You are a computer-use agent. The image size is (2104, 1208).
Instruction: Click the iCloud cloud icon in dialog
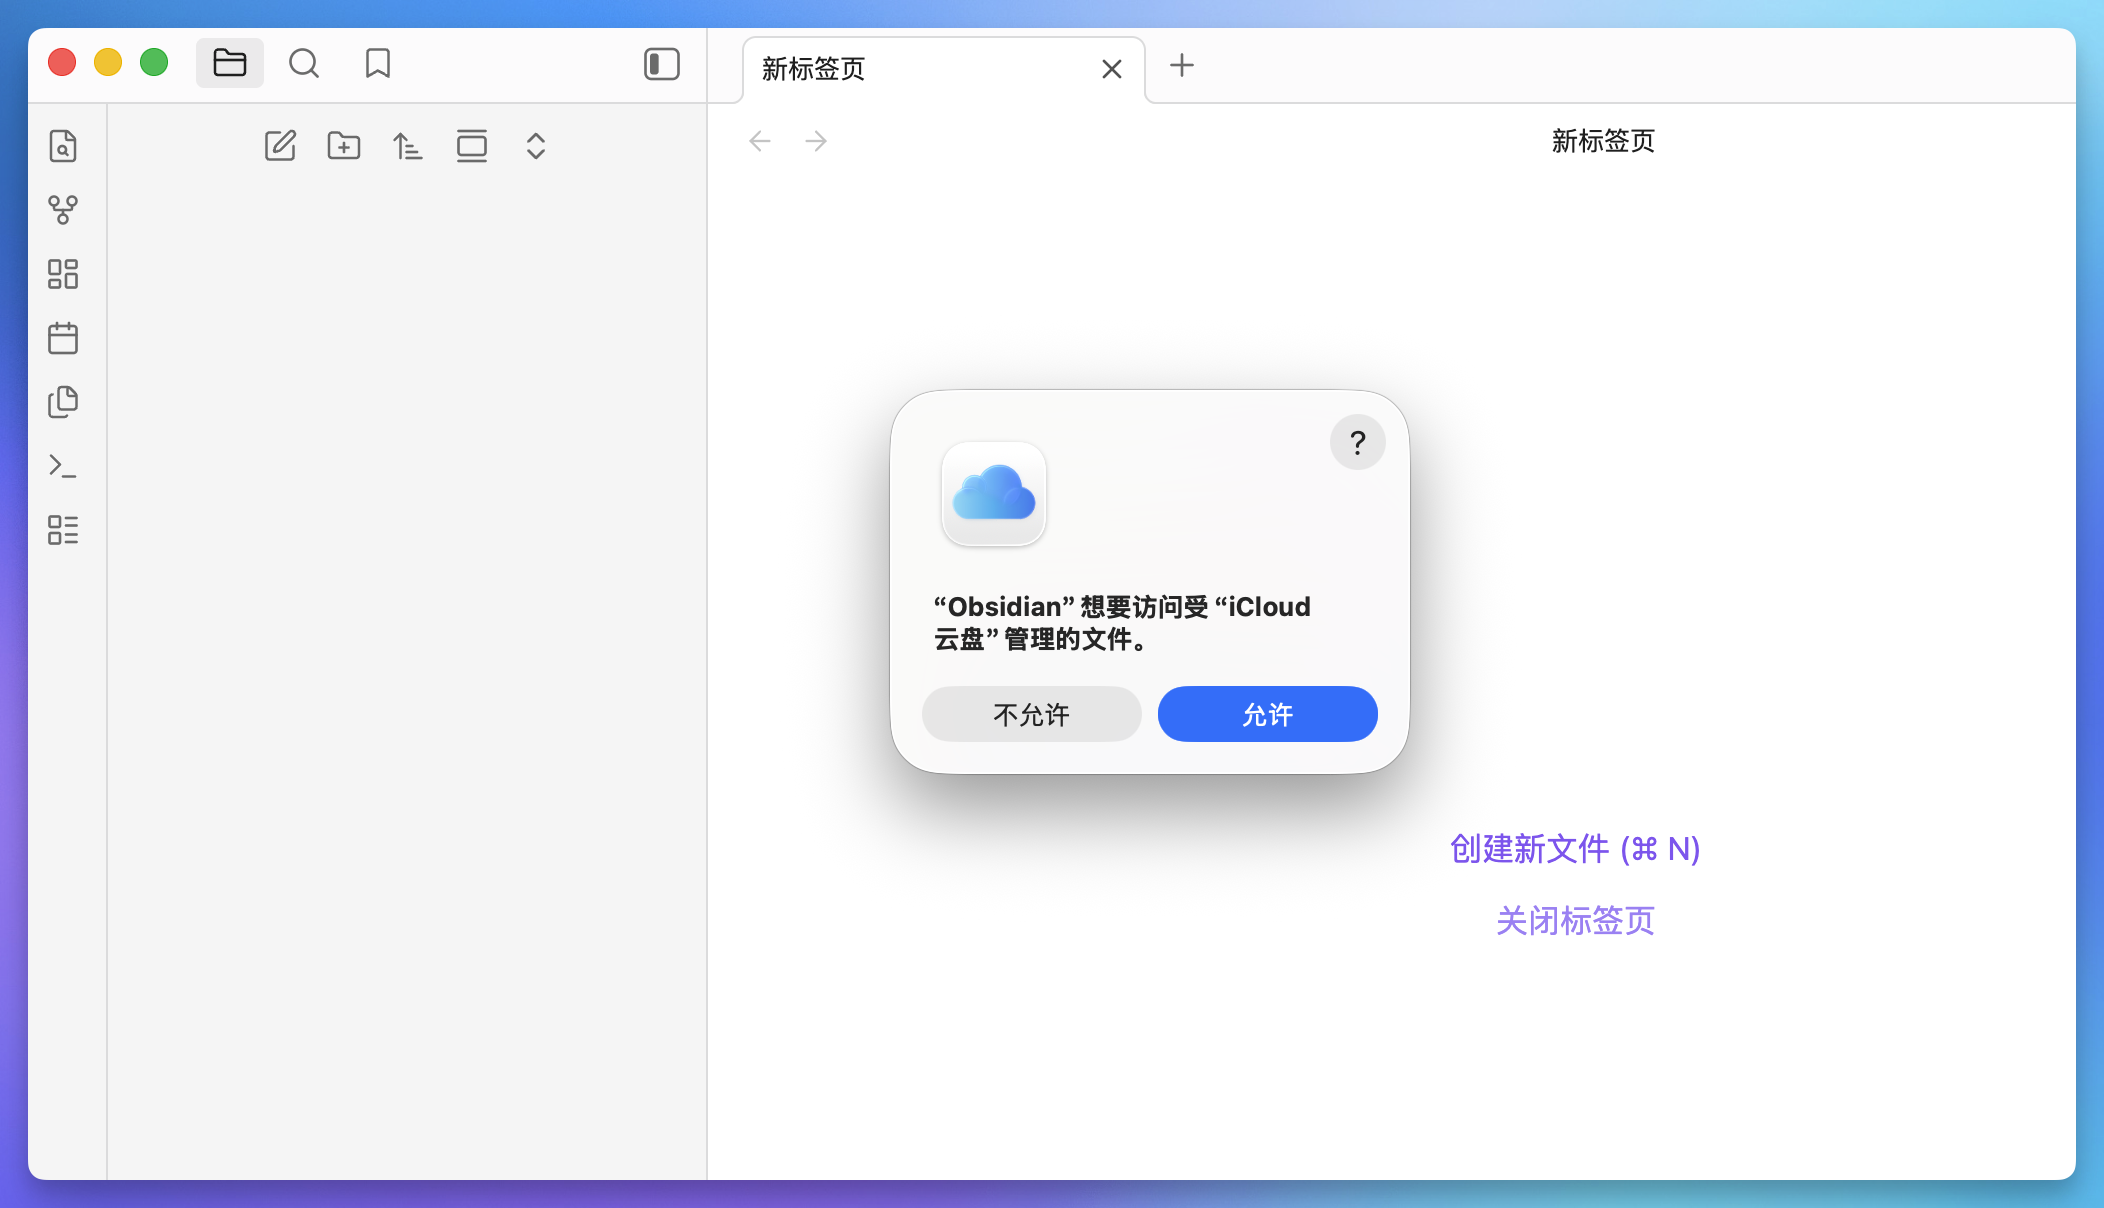[994, 494]
